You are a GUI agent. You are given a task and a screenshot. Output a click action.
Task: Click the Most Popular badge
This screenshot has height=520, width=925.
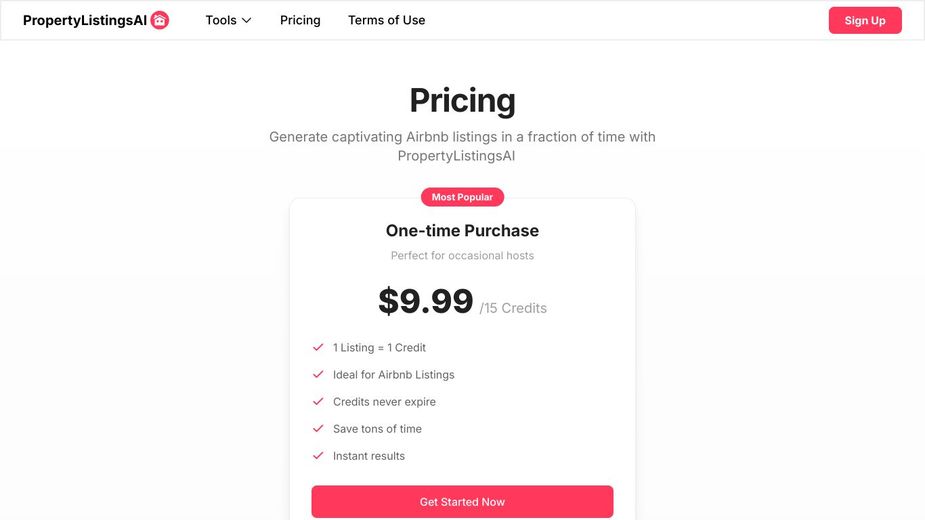462,197
